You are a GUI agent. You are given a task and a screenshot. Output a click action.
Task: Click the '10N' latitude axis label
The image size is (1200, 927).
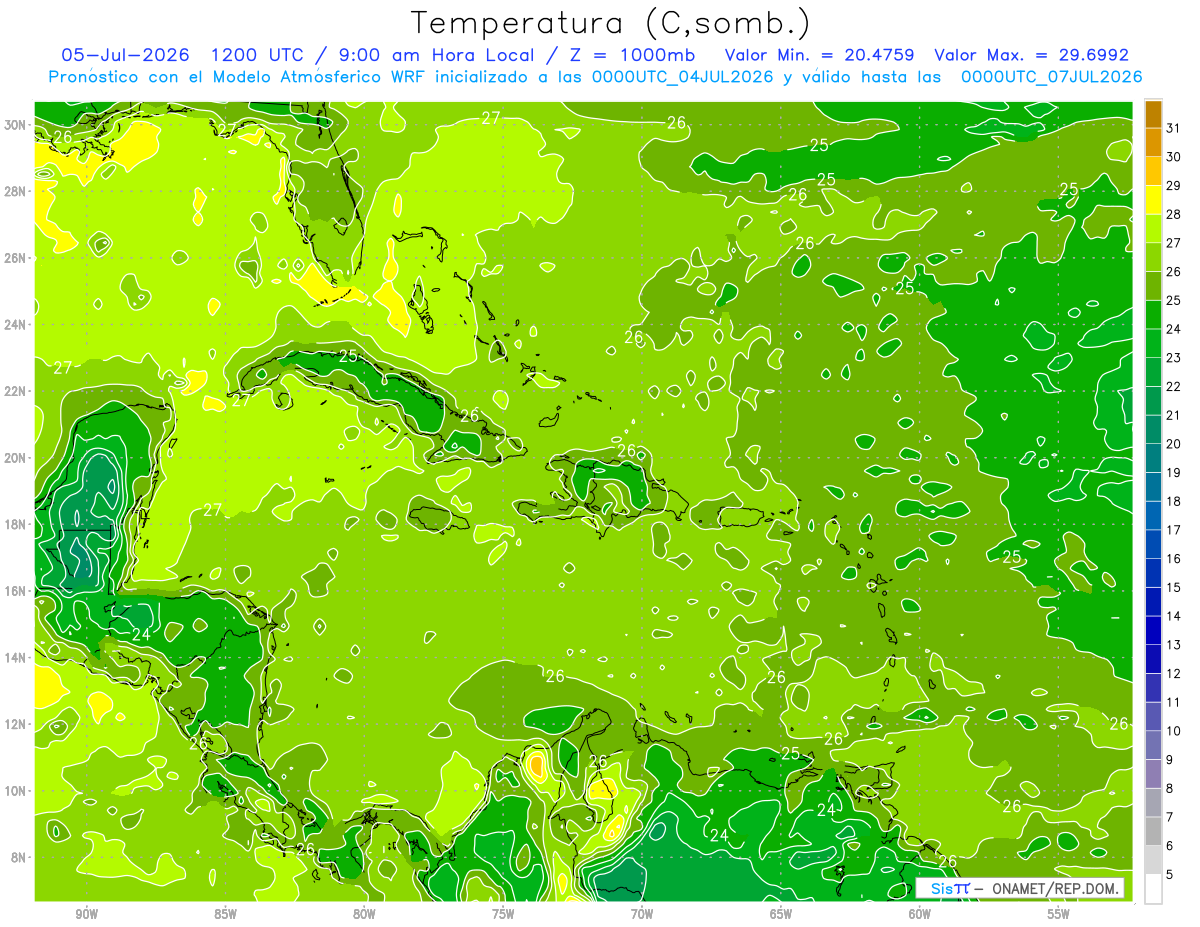pos(16,790)
